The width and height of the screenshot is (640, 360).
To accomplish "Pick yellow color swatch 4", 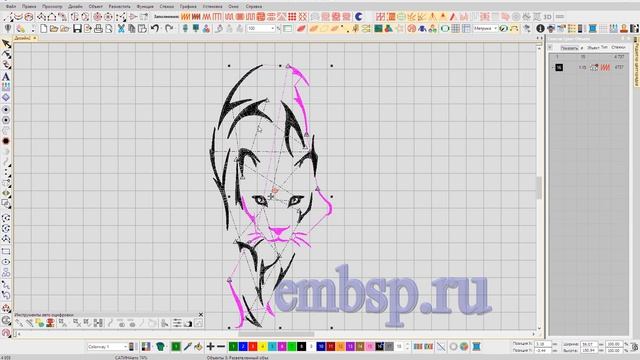I will point(262,347).
